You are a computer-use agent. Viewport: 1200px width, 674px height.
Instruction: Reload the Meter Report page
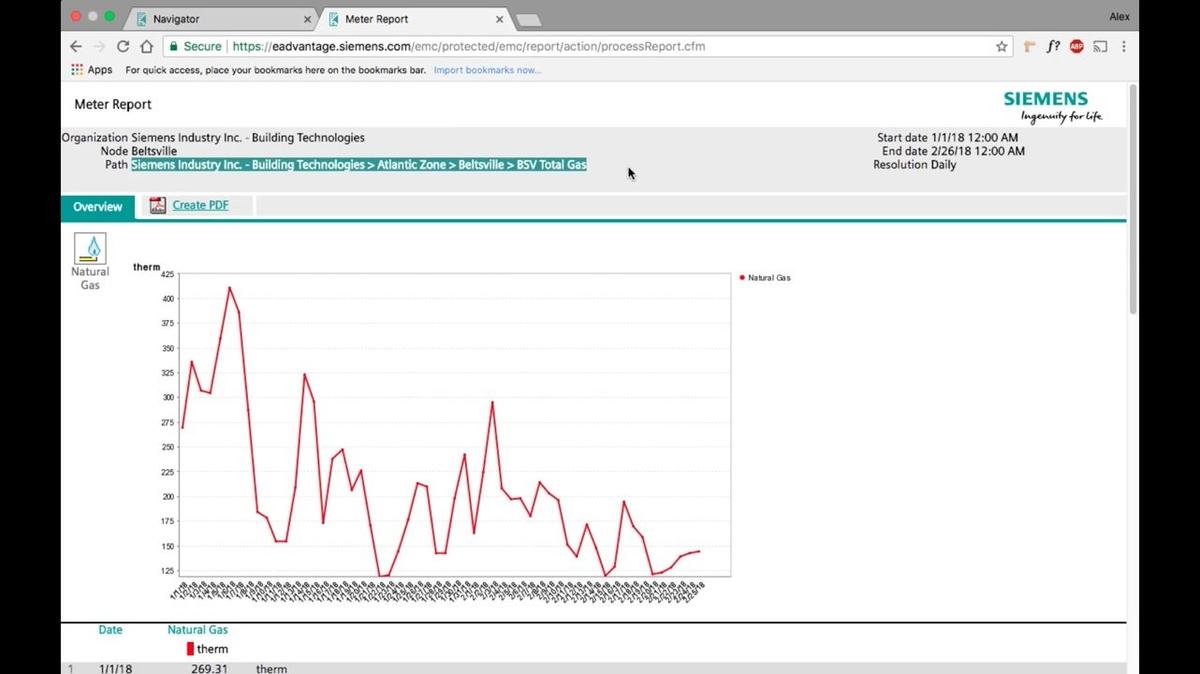123,46
